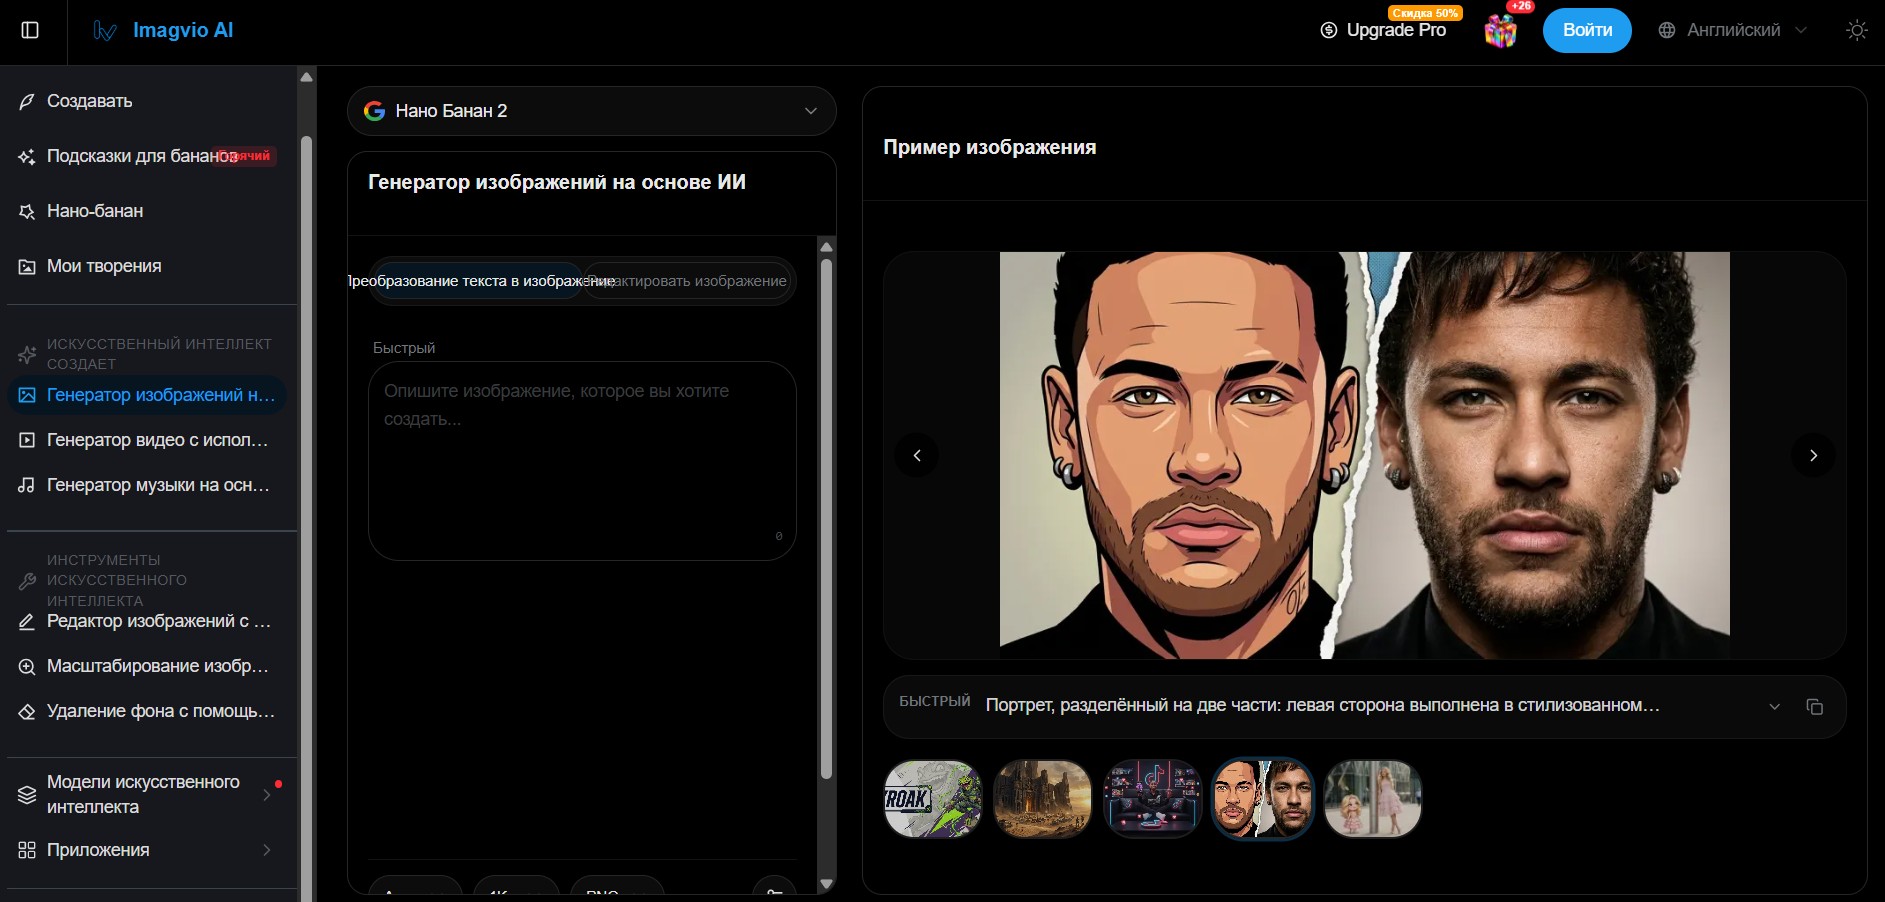The image size is (1885, 902).
Task: Click the Войти login button
Action: pyautogui.click(x=1587, y=30)
